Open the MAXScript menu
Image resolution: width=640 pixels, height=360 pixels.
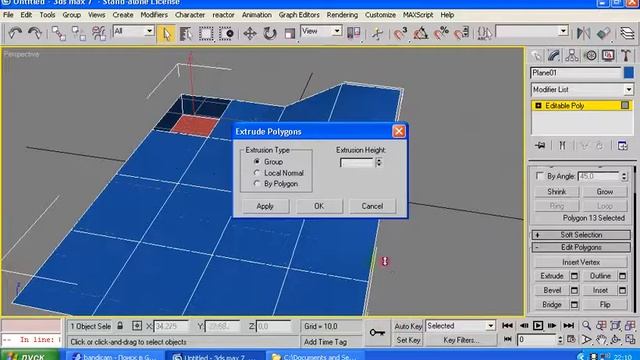[x=418, y=15]
